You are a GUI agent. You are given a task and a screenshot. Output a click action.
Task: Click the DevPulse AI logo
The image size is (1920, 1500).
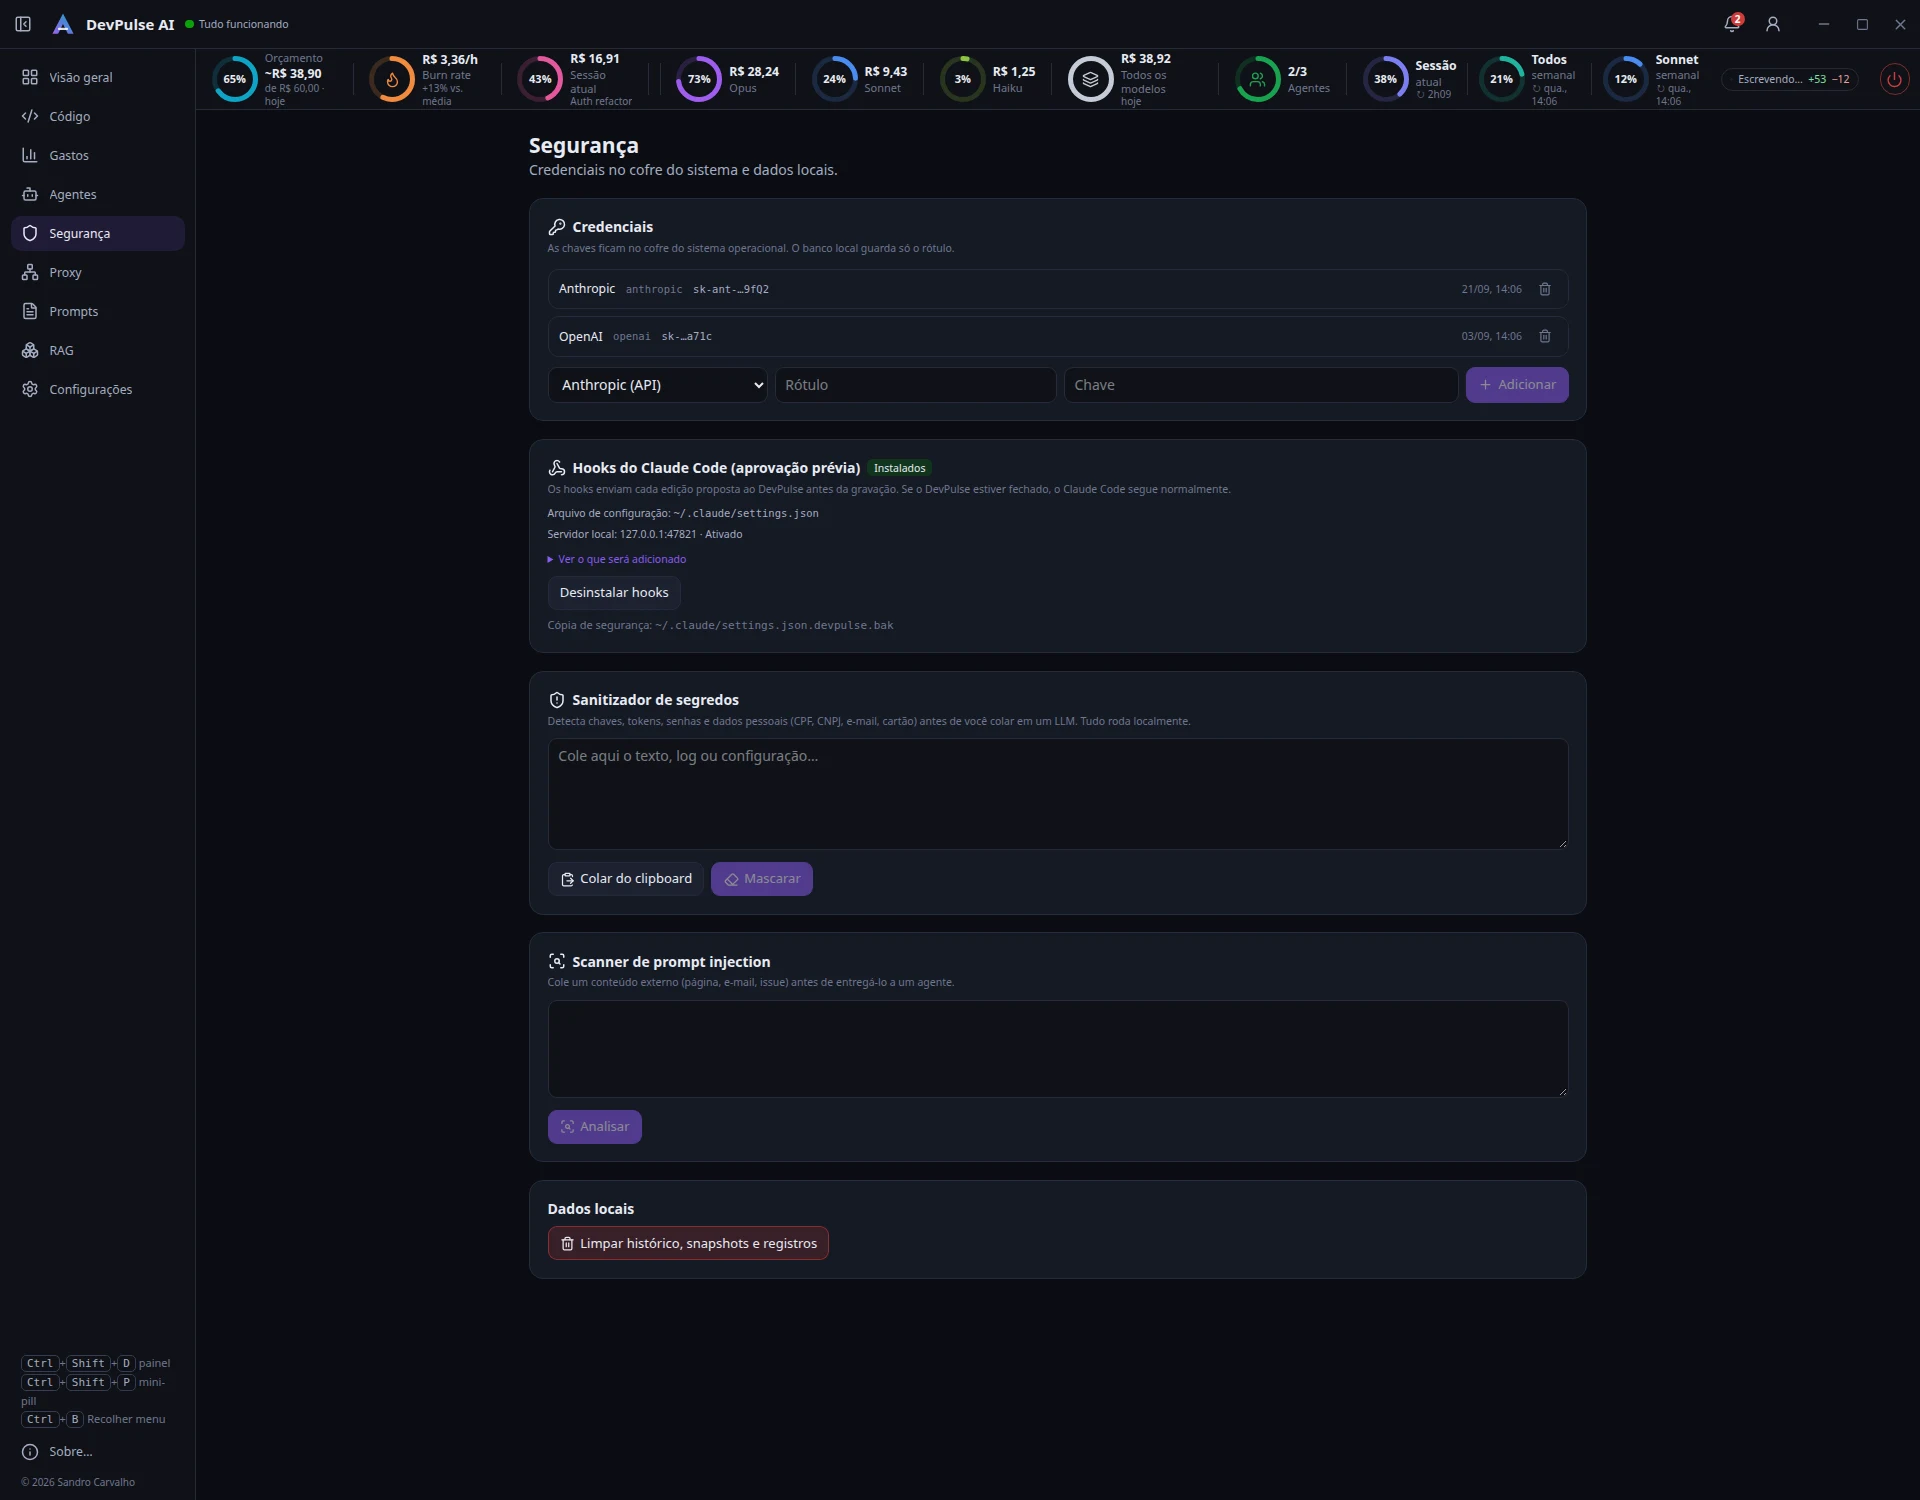tap(63, 24)
